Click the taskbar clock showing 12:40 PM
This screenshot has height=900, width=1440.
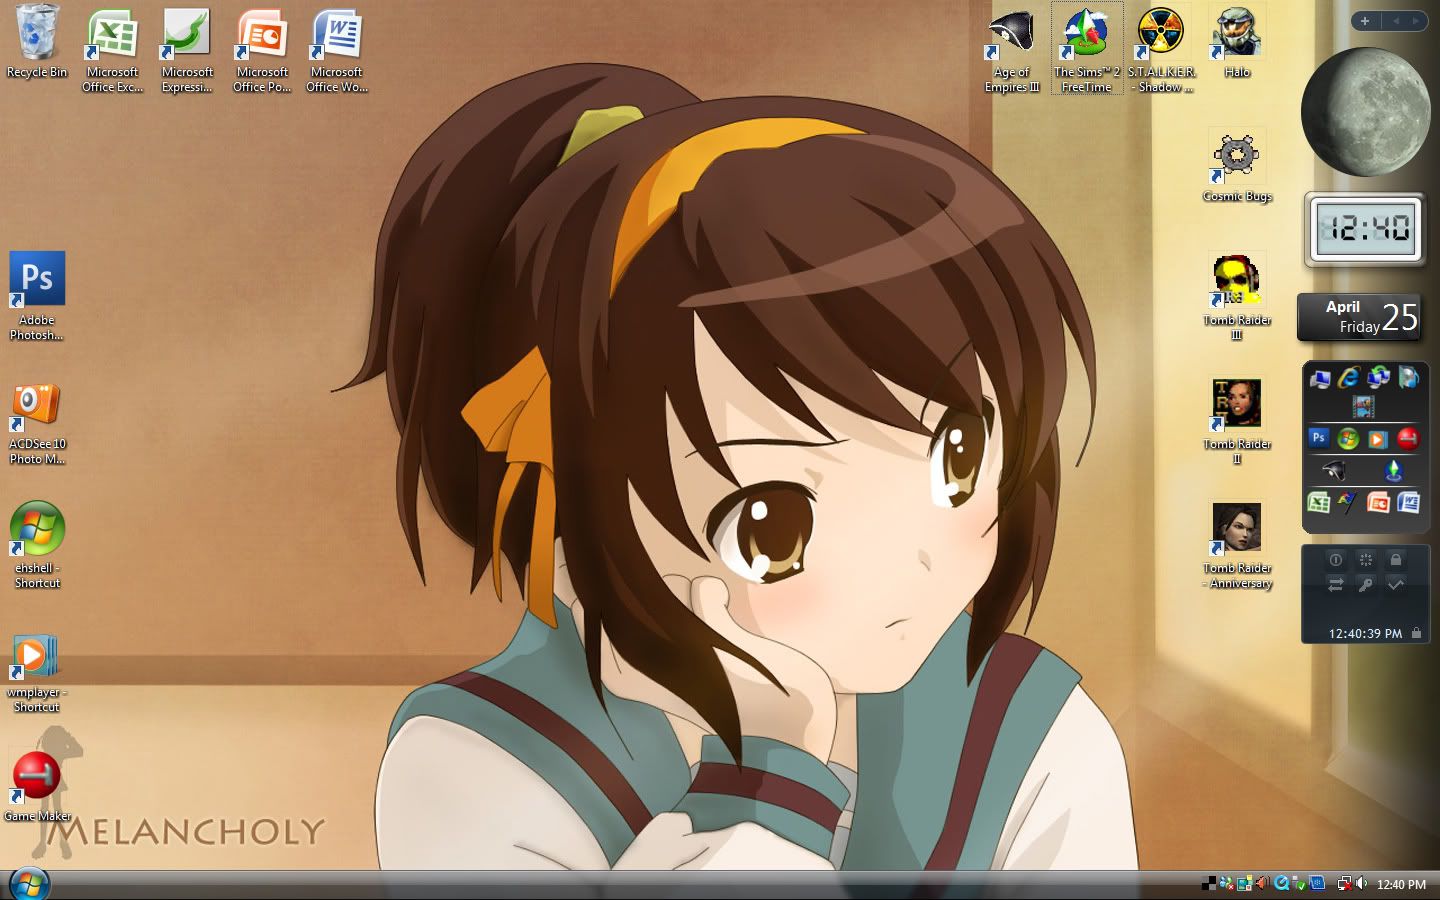[x=1401, y=884]
